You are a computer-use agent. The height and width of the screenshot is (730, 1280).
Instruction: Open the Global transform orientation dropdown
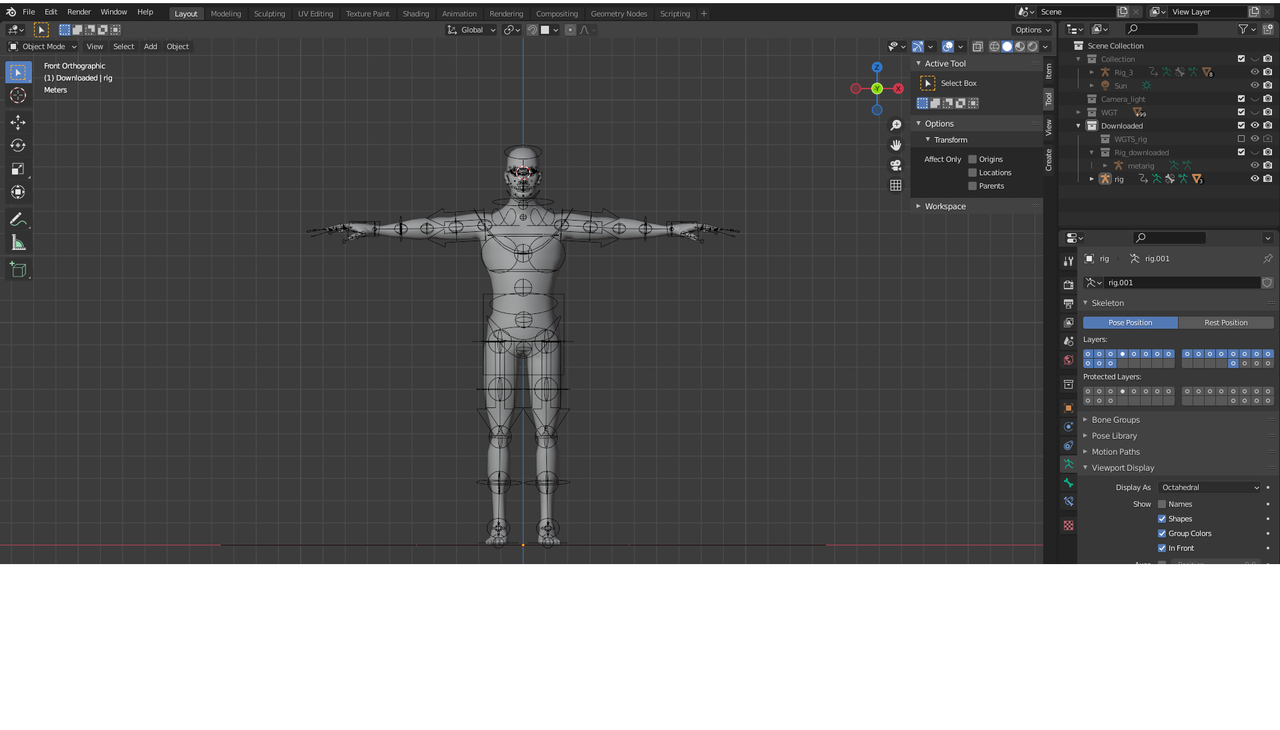(x=472, y=30)
